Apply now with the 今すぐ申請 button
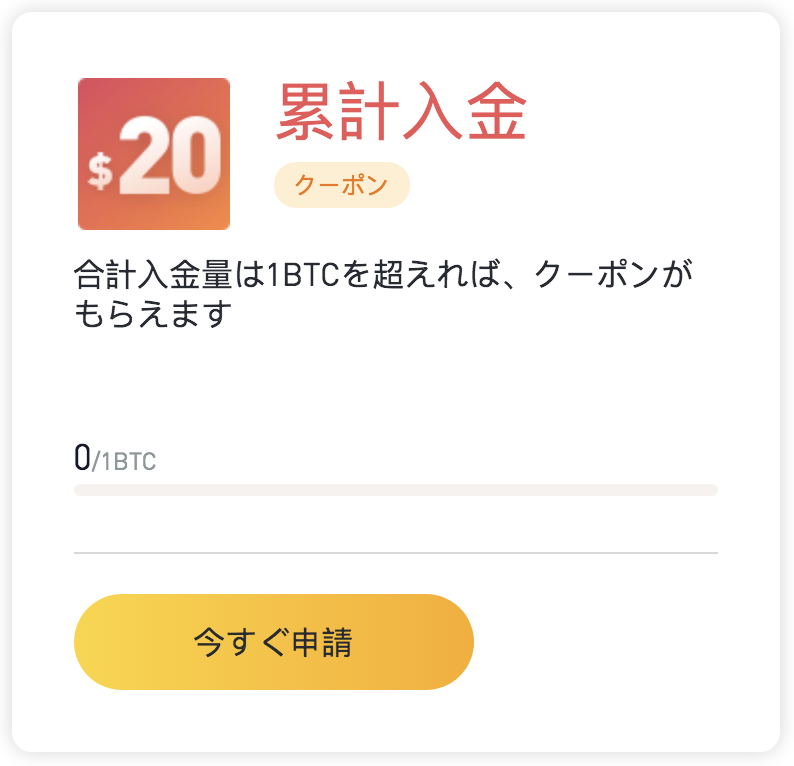The width and height of the screenshot is (794, 766). (274, 641)
